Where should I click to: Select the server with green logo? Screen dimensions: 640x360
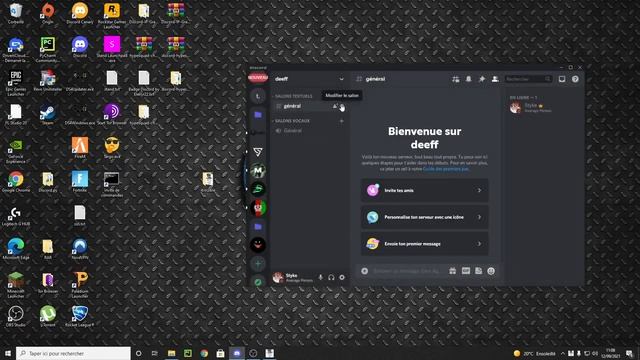point(258,189)
